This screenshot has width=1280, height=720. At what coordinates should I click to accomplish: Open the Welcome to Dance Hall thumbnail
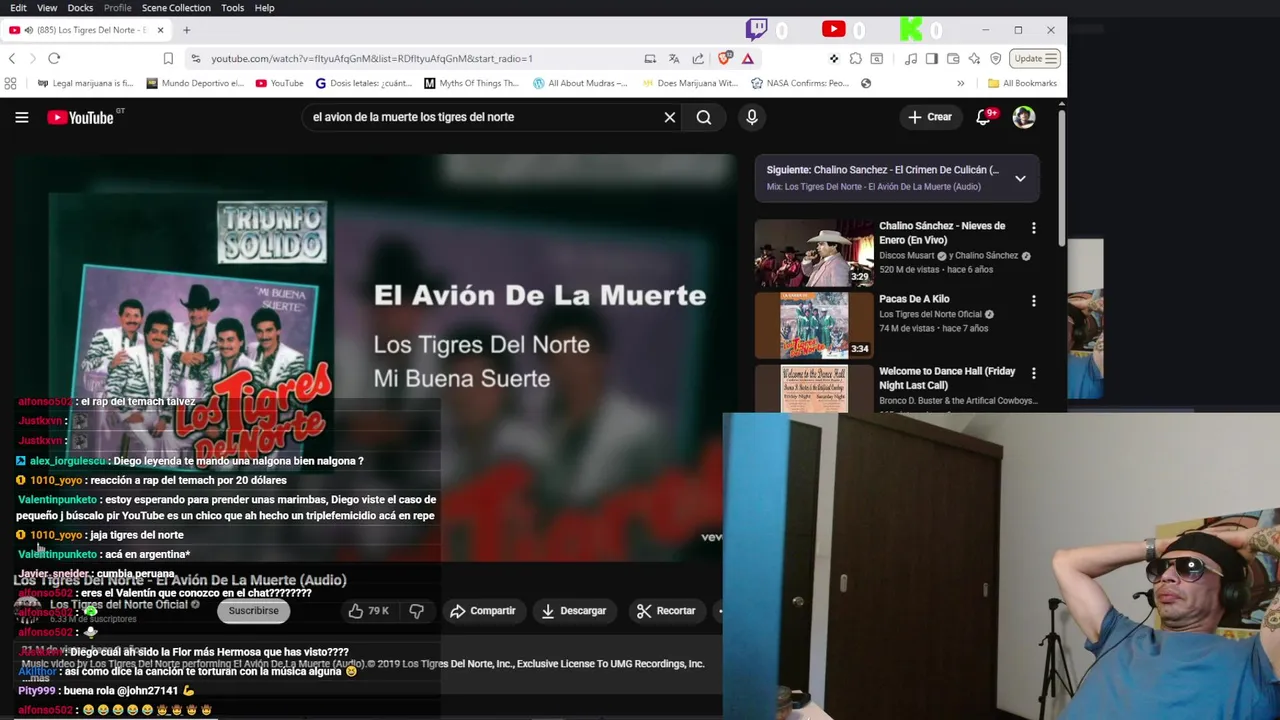[814, 389]
